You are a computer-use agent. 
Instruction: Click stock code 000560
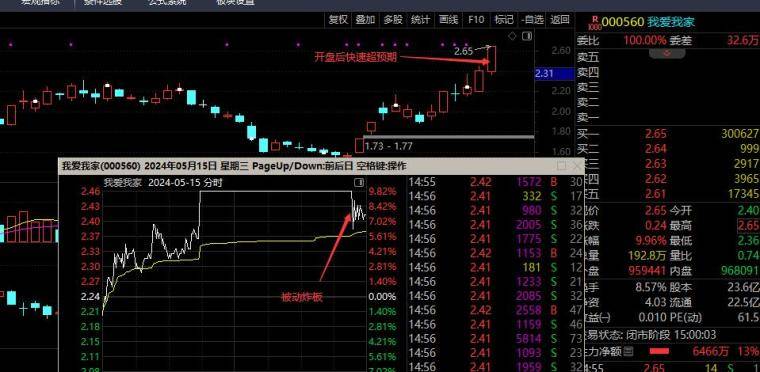(623, 22)
